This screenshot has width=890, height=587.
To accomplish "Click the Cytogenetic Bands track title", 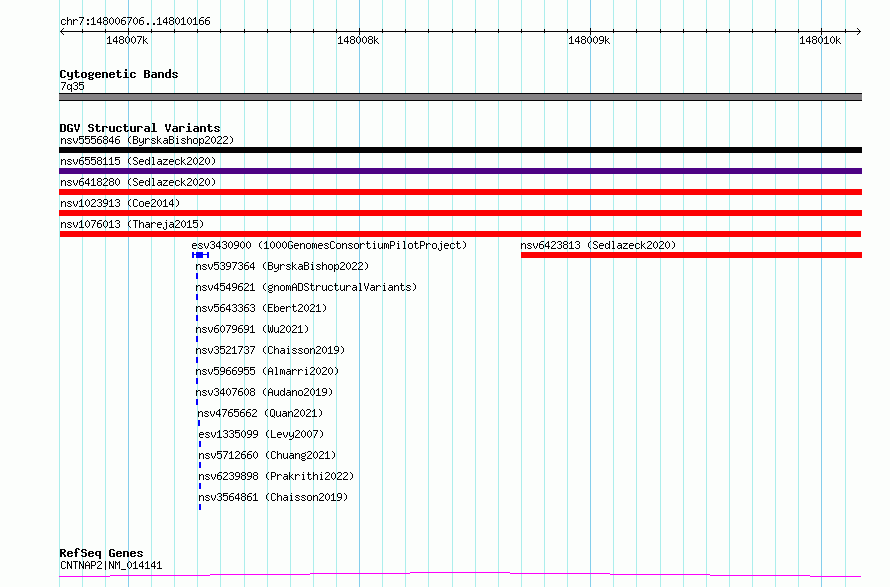I will click(119, 74).
